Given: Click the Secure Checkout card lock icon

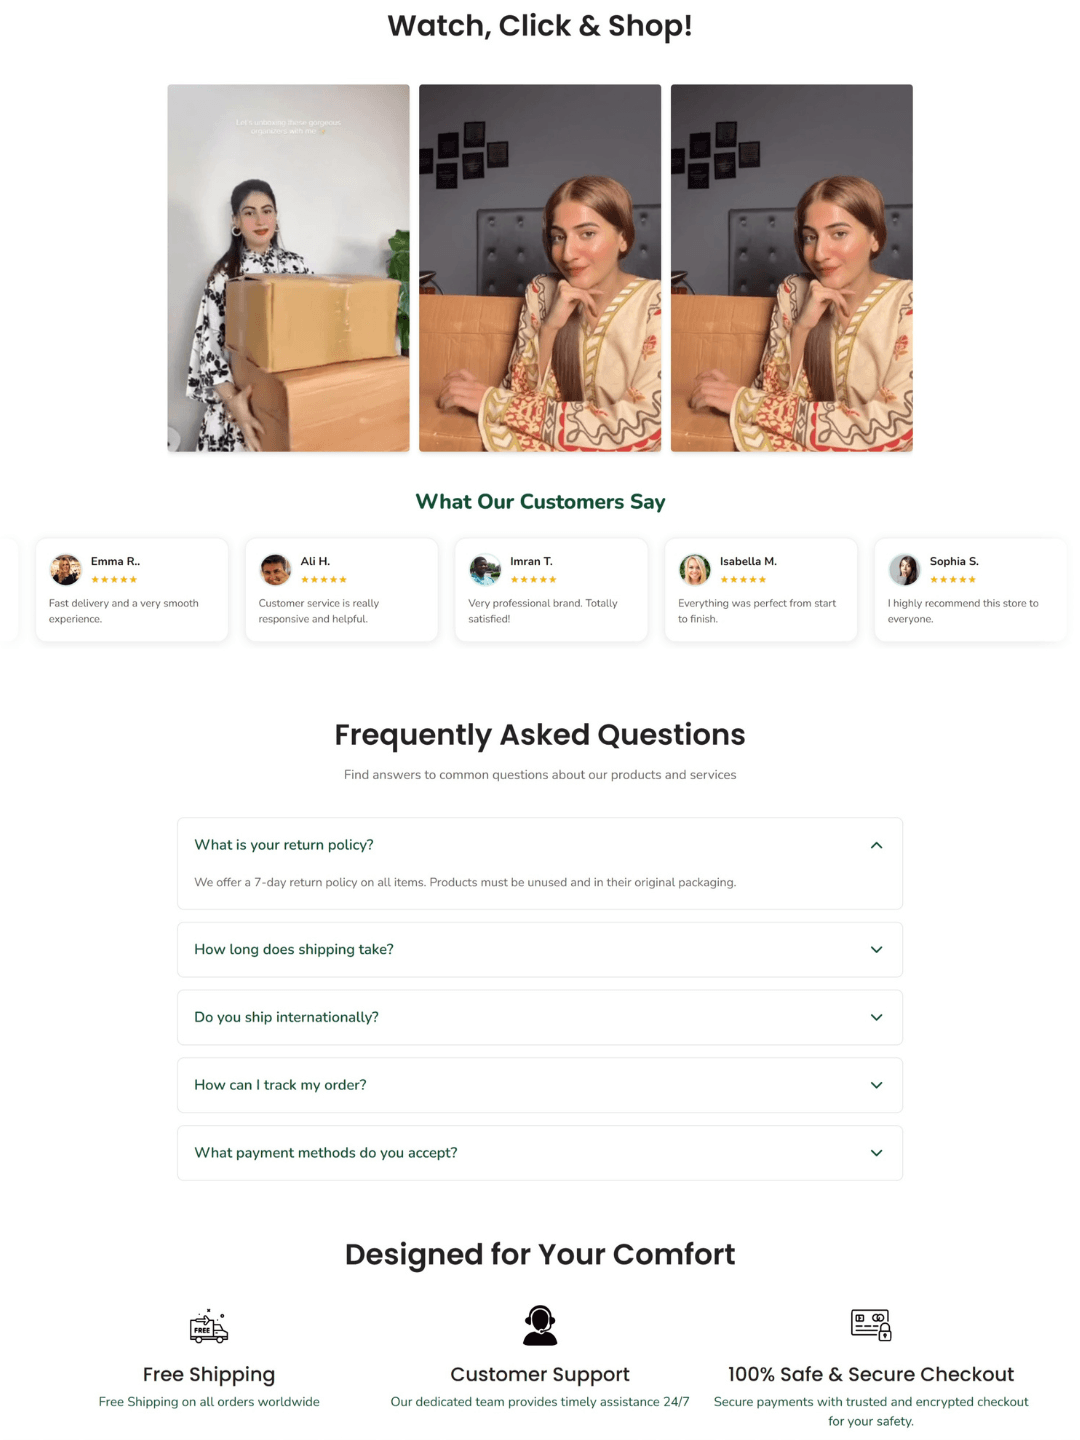Looking at the screenshot, I should coord(871,1325).
